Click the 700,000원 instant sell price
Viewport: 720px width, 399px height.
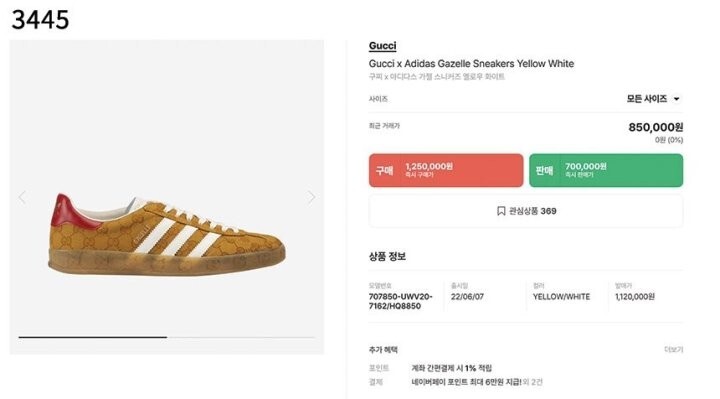585,166
